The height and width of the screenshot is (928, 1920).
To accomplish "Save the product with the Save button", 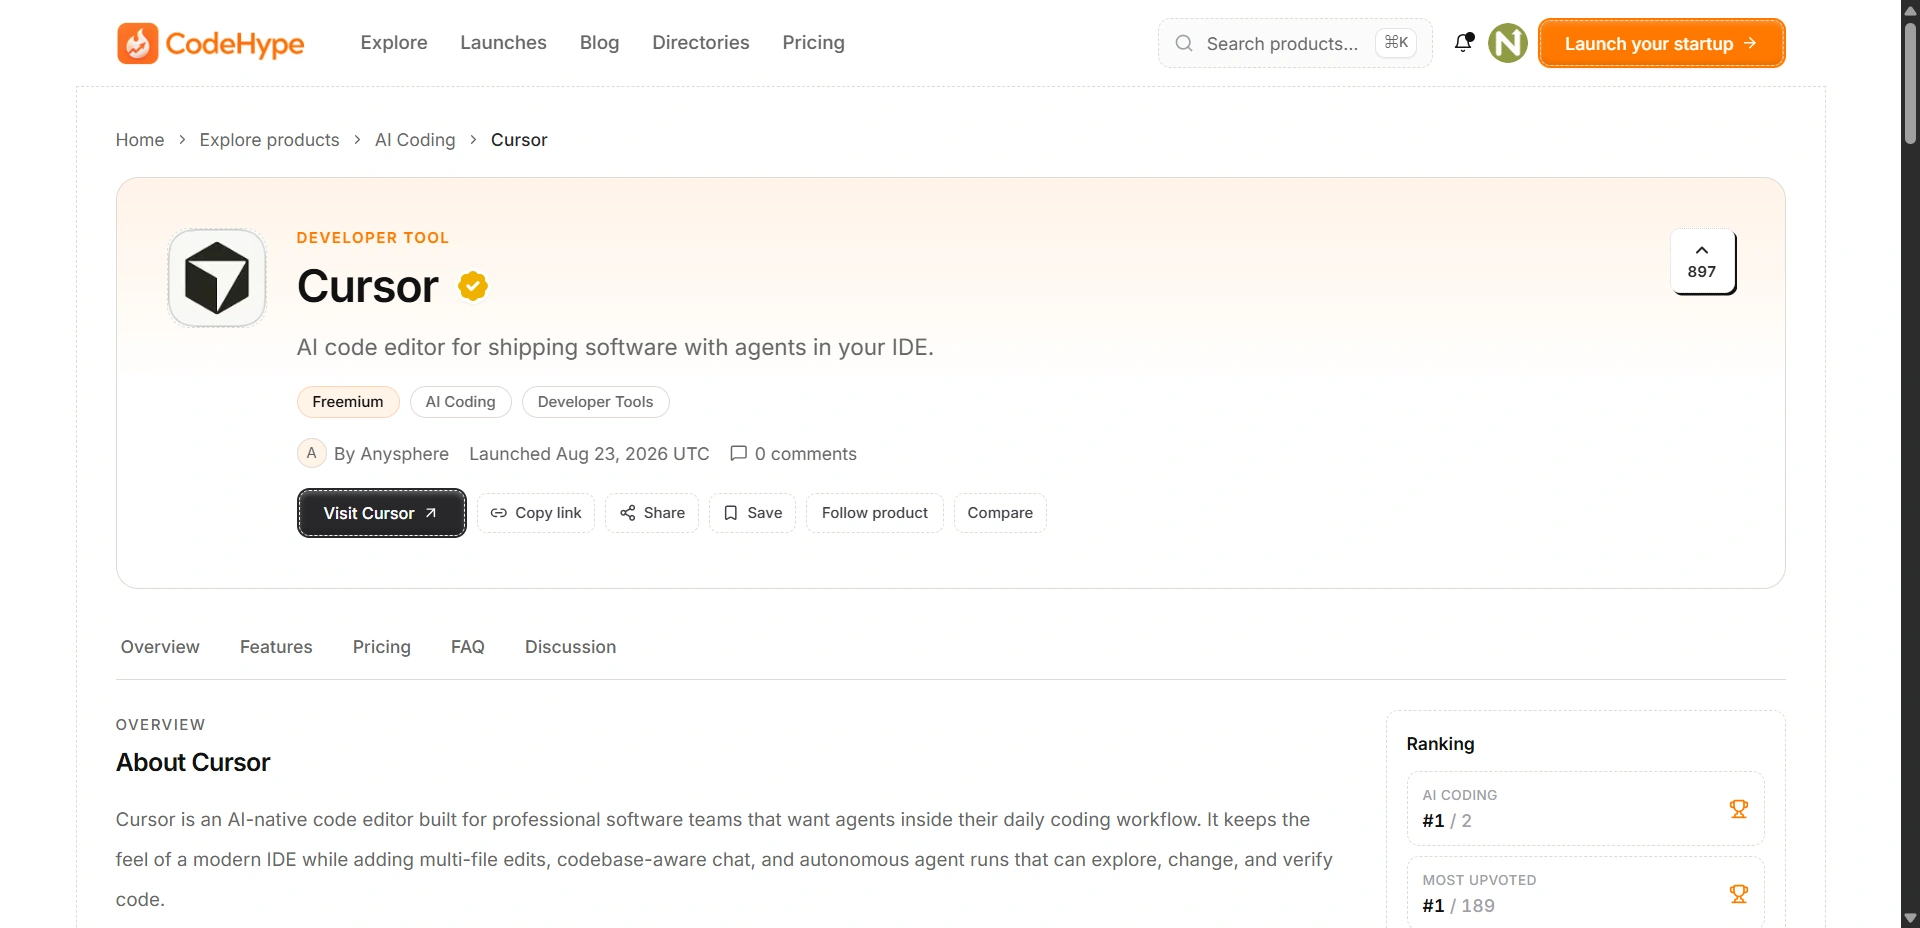I will (x=753, y=513).
